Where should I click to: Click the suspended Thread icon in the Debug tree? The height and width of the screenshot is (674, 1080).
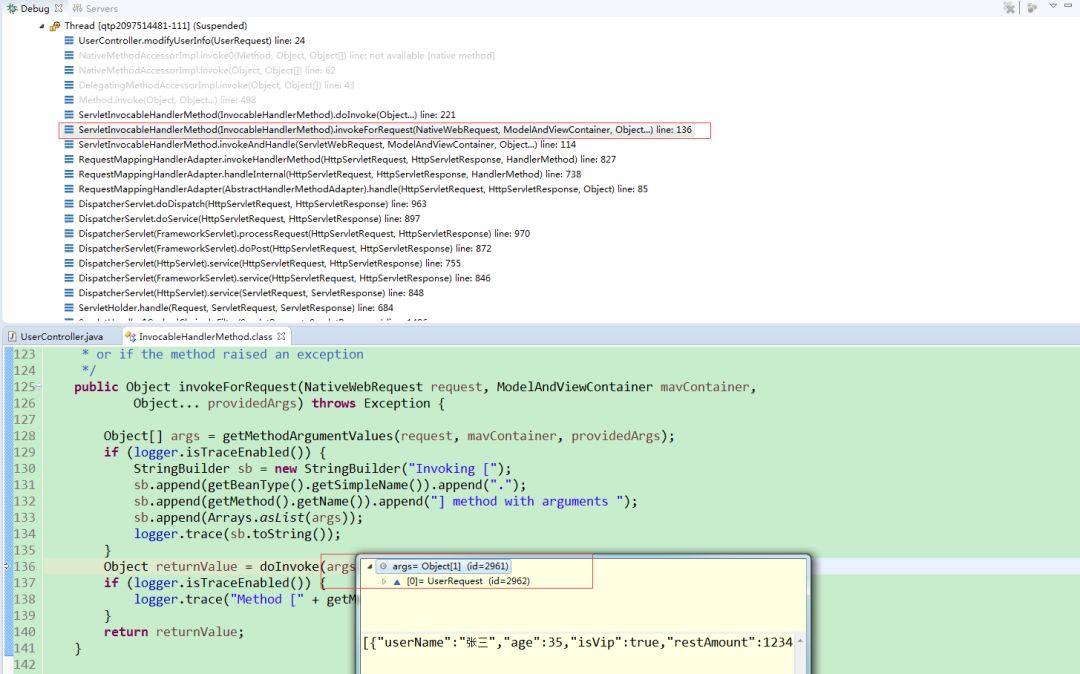pyautogui.click(x=55, y=26)
